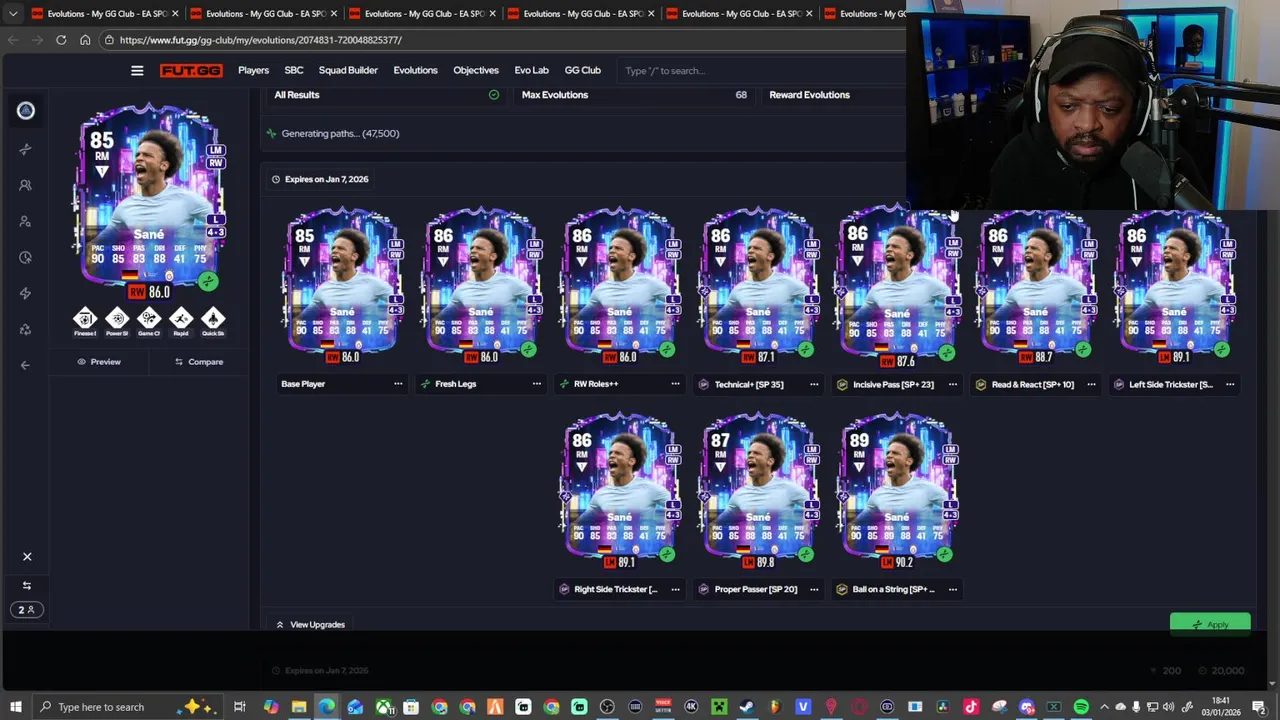The width and height of the screenshot is (1280, 720).
Task: Open the hamburger menu beside FUT.GG logo
Action: pos(137,71)
